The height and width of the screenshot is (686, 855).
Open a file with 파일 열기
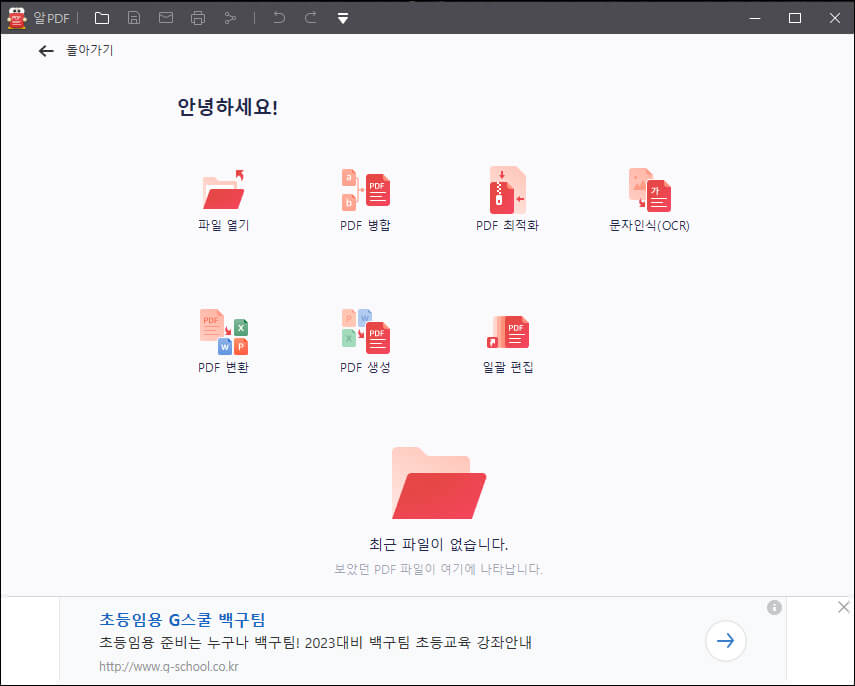(x=223, y=196)
